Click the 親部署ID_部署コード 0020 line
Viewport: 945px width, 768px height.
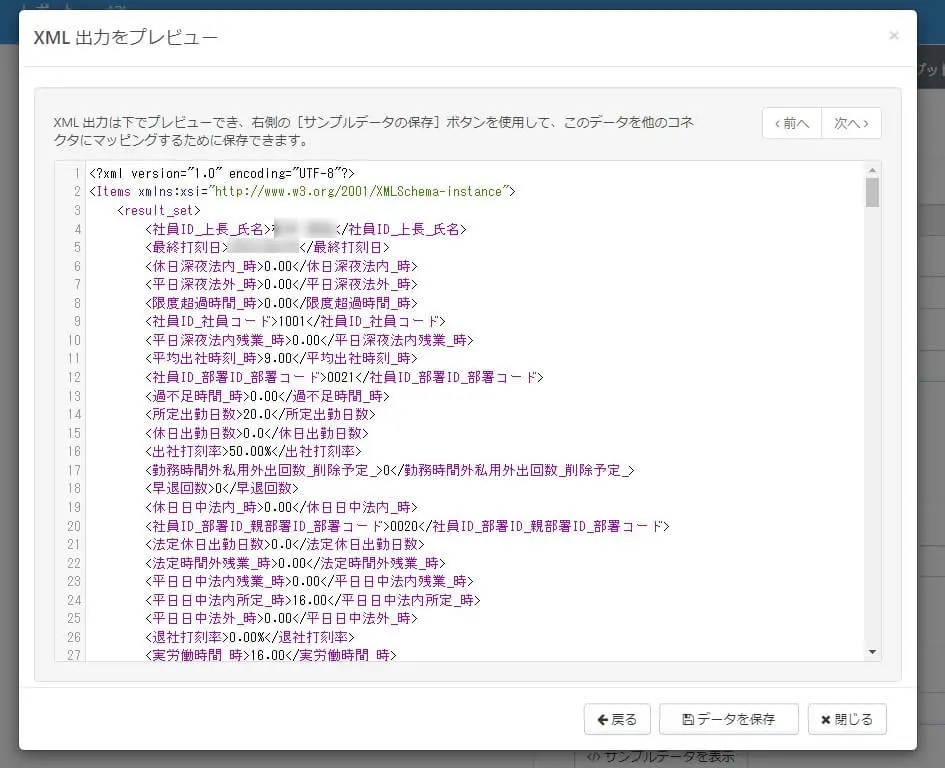click(x=407, y=526)
